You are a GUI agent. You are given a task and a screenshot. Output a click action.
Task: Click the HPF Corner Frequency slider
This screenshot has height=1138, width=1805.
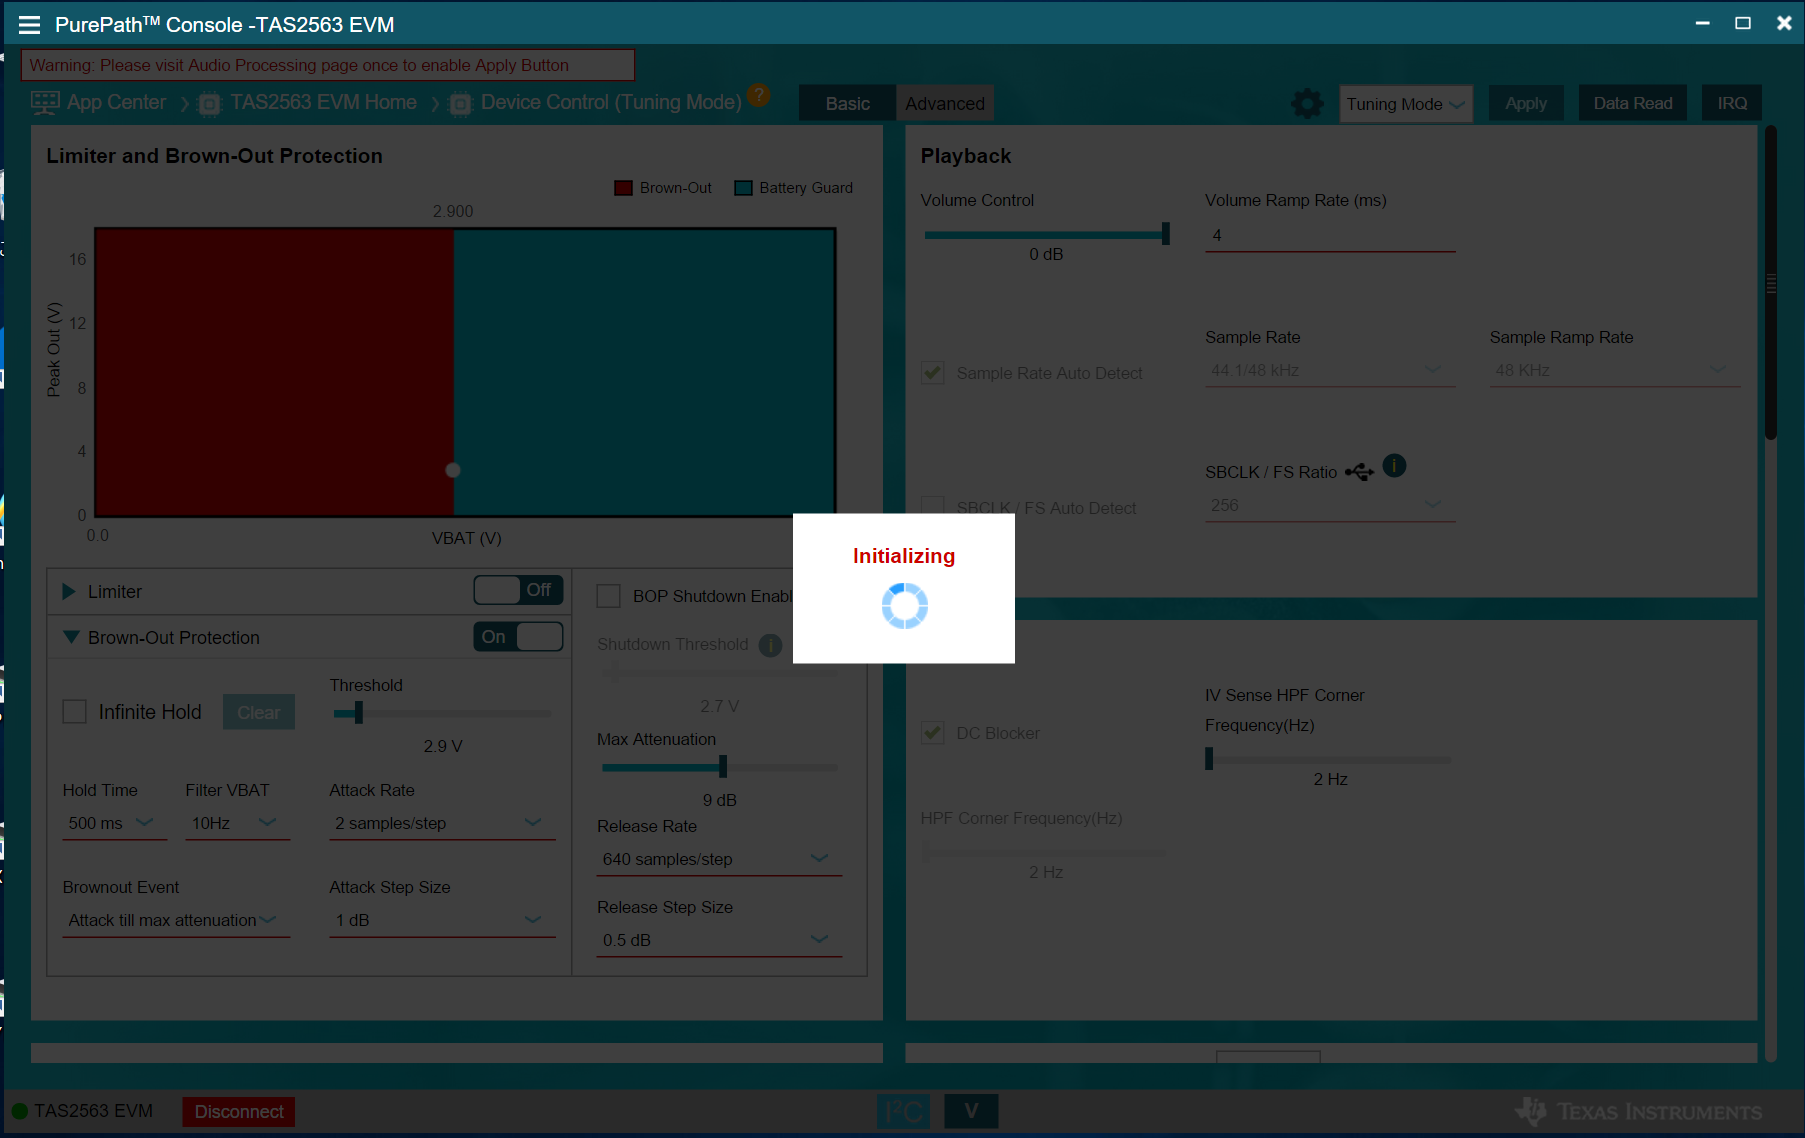[1044, 853]
